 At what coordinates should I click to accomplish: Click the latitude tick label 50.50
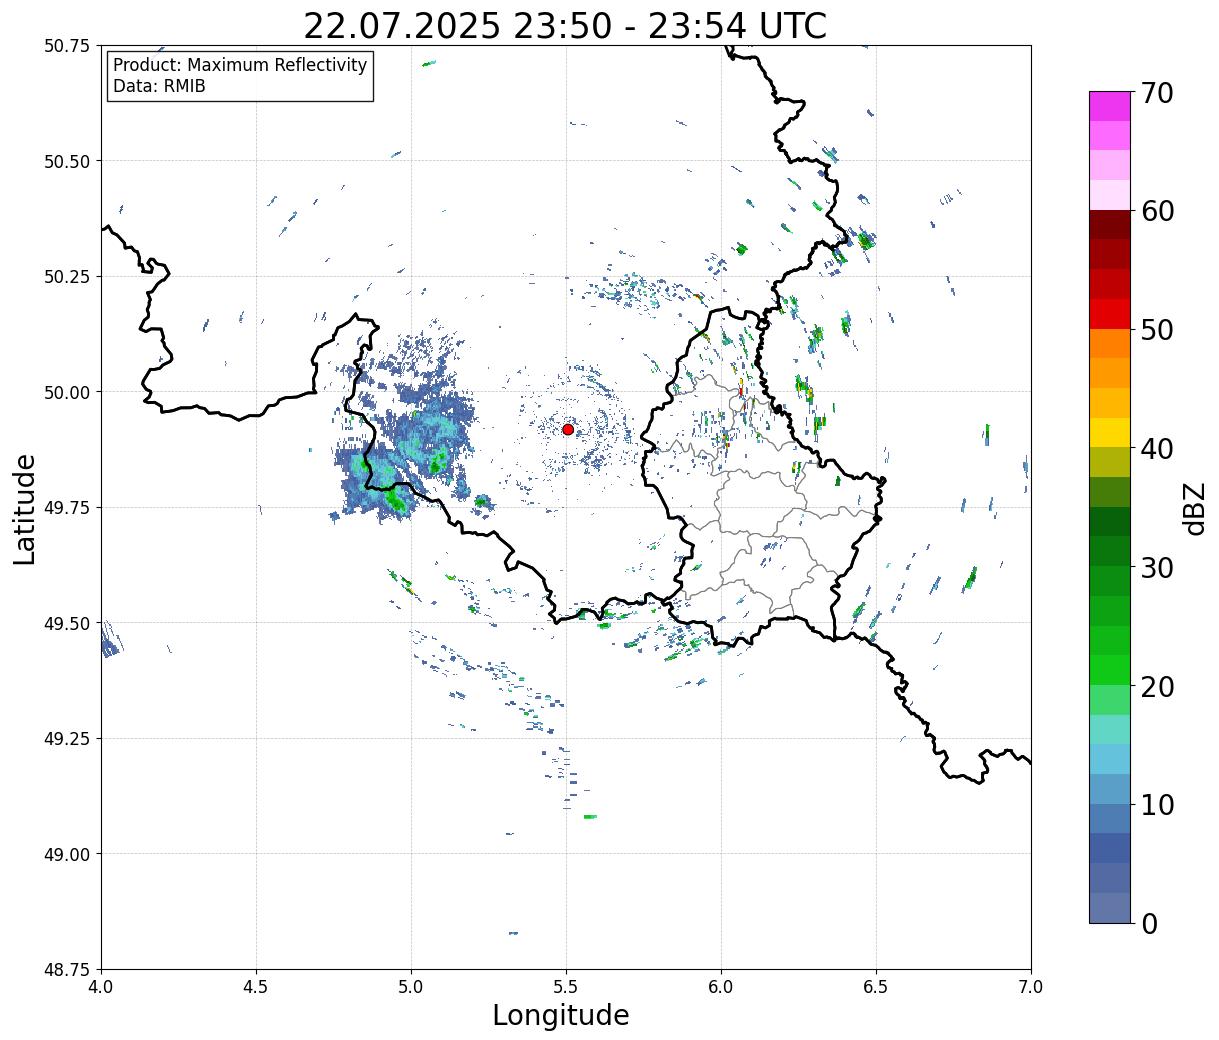click(68, 161)
